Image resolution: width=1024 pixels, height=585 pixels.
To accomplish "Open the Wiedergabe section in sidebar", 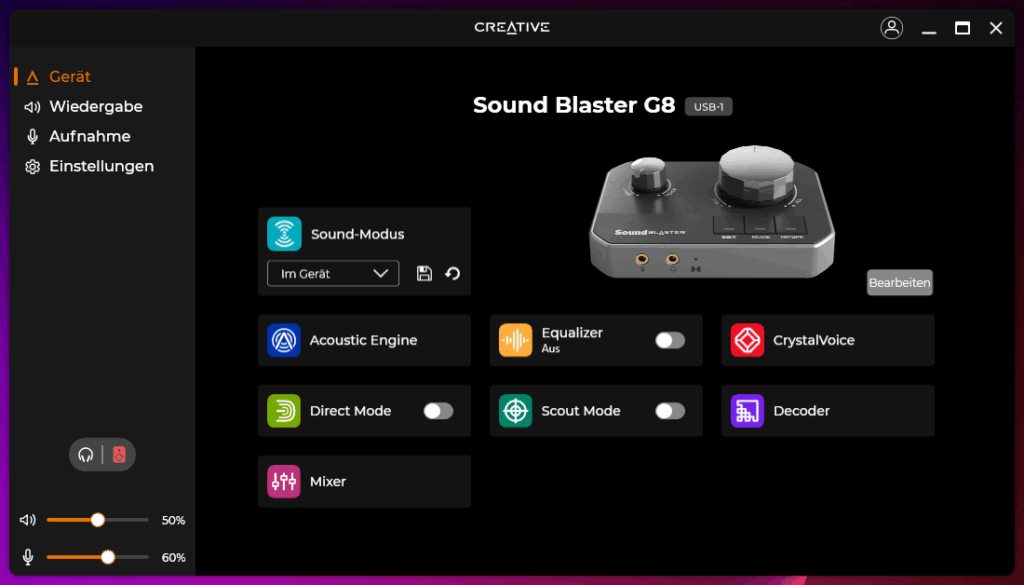I will tap(95, 106).
